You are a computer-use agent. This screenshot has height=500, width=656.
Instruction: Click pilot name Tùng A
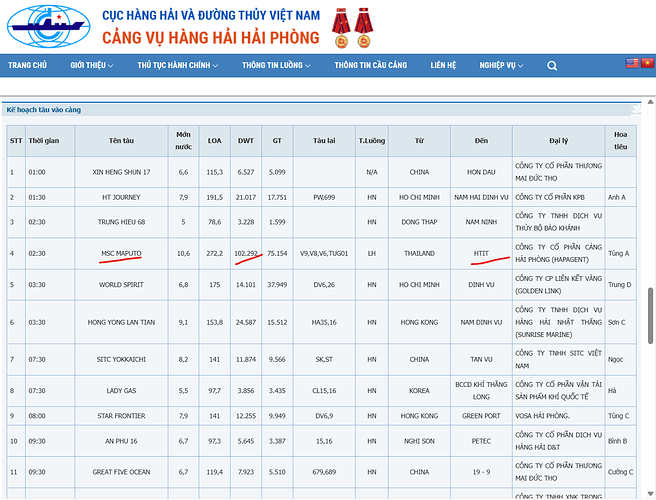point(618,253)
